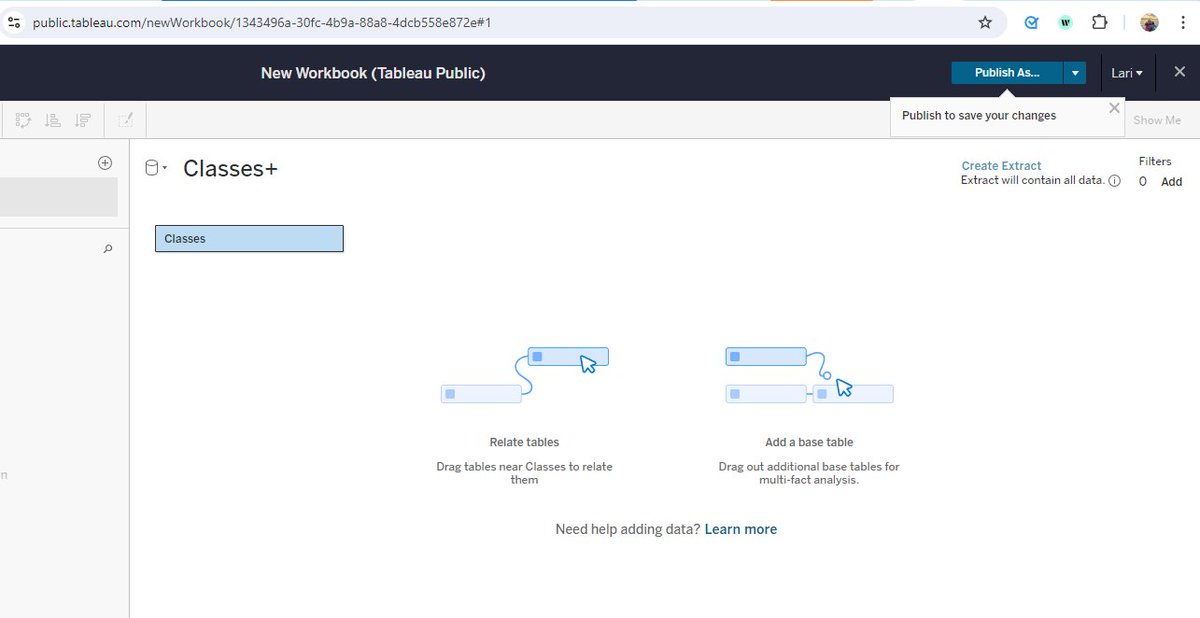
Task: Click the 'Publish to save your changes' message
Action: [x=979, y=116]
